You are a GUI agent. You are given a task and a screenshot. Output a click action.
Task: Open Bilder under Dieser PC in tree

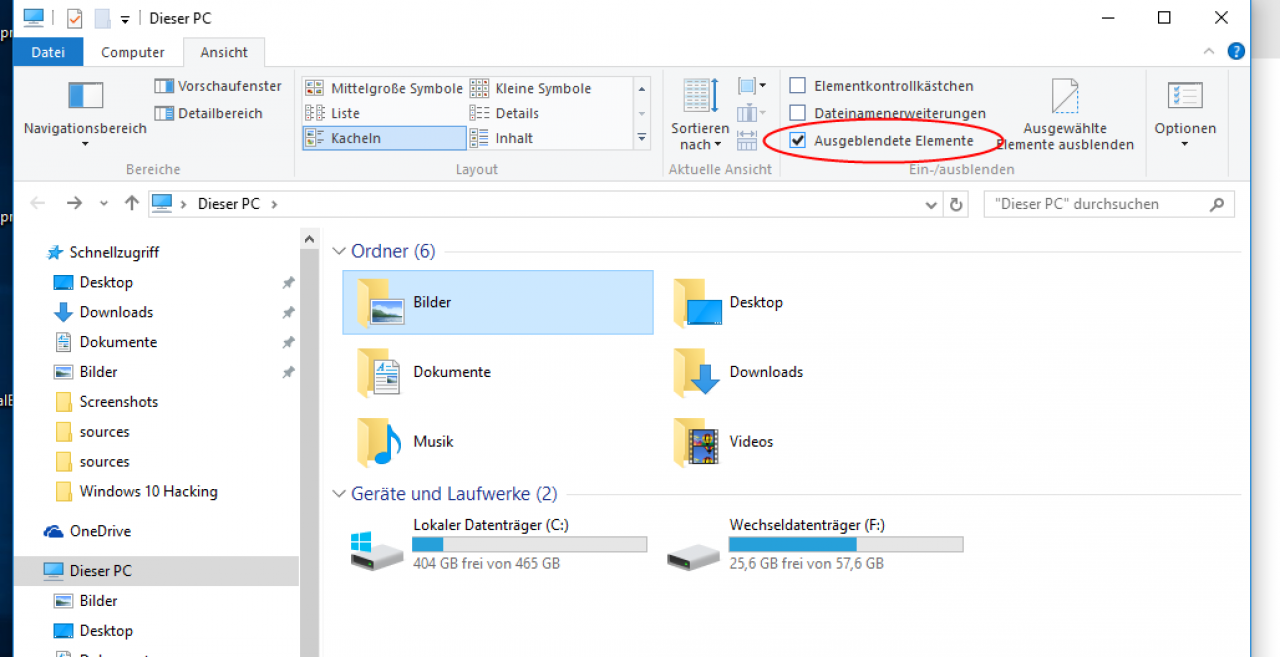pyautogui.click(x=98, y=601)
